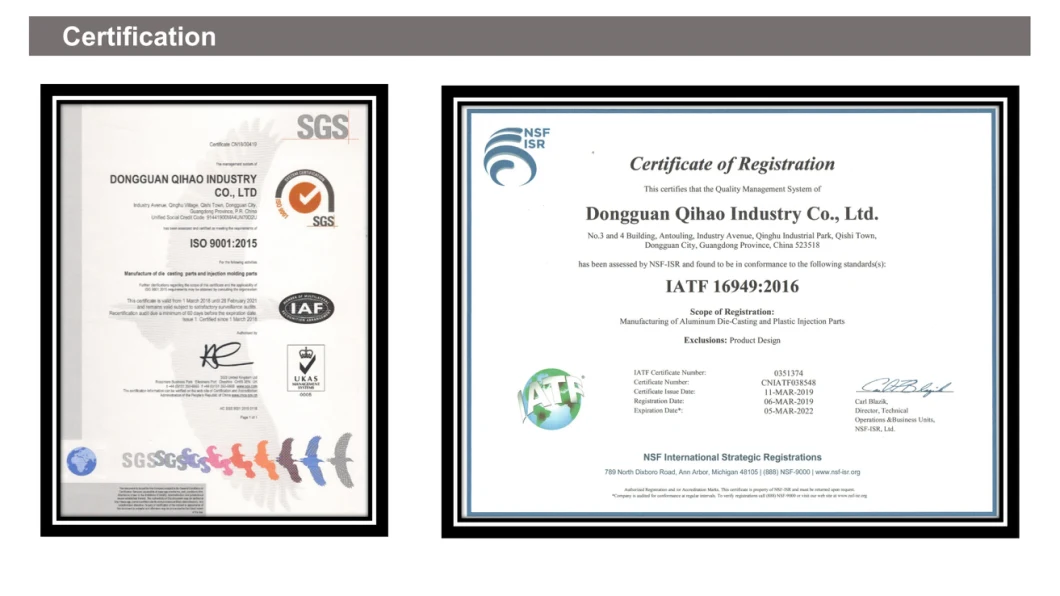Click Carl Blazik's signature on the NSF certificate
Viewport: 1060px width, 596px height.
click(x=904, y=387)
